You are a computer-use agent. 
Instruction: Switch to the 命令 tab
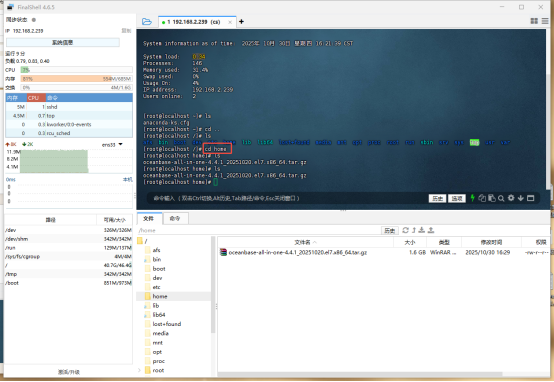175,218
